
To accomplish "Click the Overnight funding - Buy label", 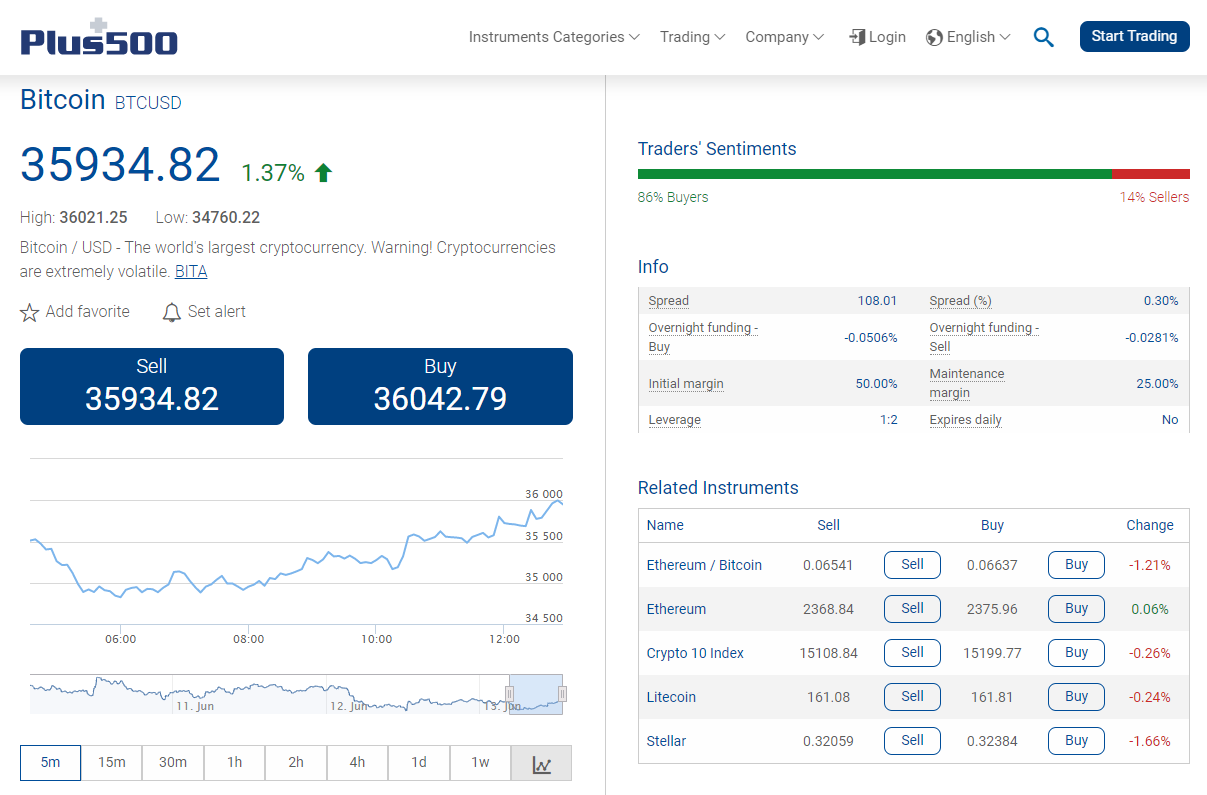I will point(703,337).
